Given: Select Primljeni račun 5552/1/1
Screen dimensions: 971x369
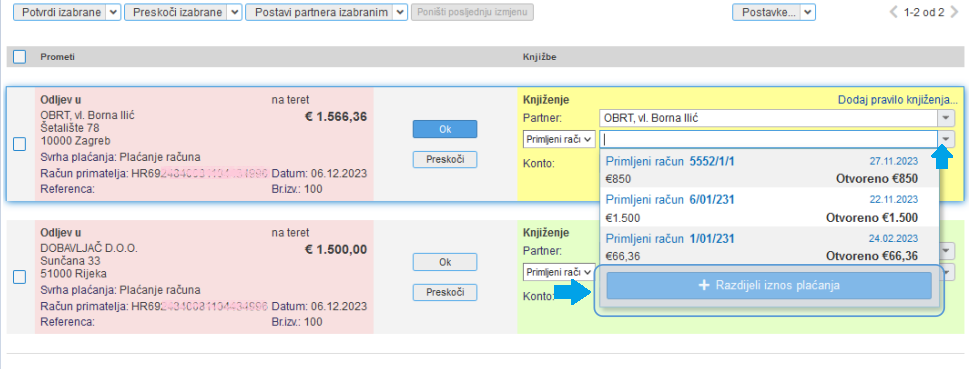Looking at the screenshot, I should [769, 170].
